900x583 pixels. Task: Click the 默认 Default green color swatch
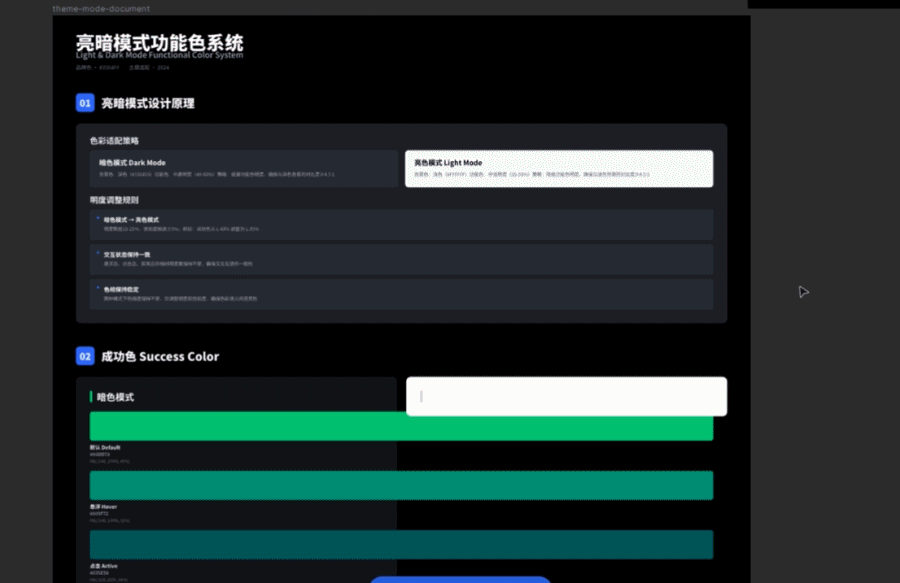(x=400, y=427)
